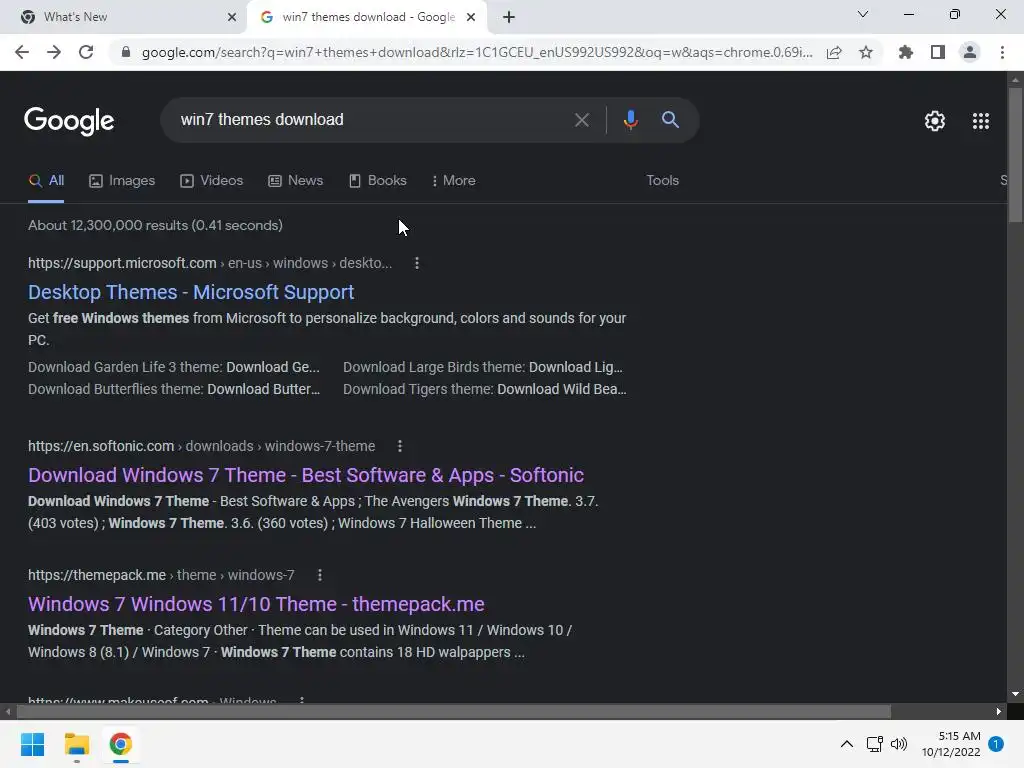
Task: Select the All results tab
Action: (46, 181)
